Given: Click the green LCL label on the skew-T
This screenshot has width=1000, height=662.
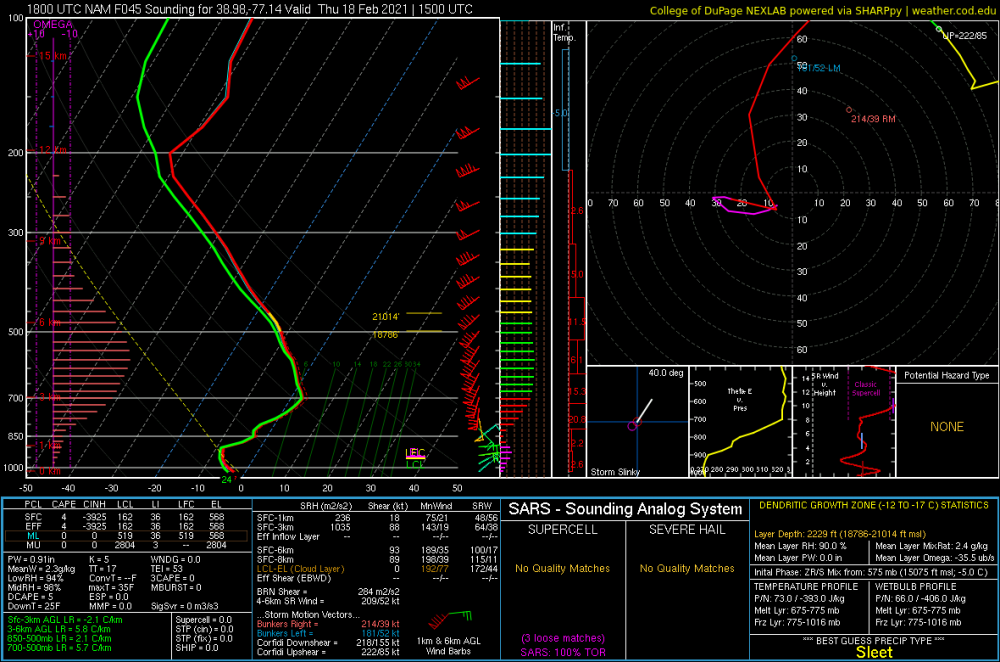Looking at the screenshot, I should [x=415, y=464].
